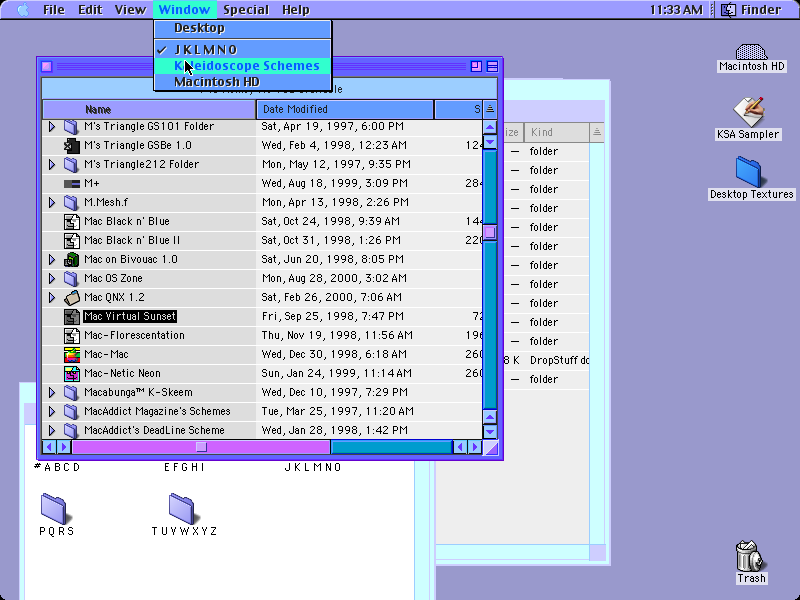Open the Edit menu
The width and height of the screenshot is (800, 600).
point(90,10)
